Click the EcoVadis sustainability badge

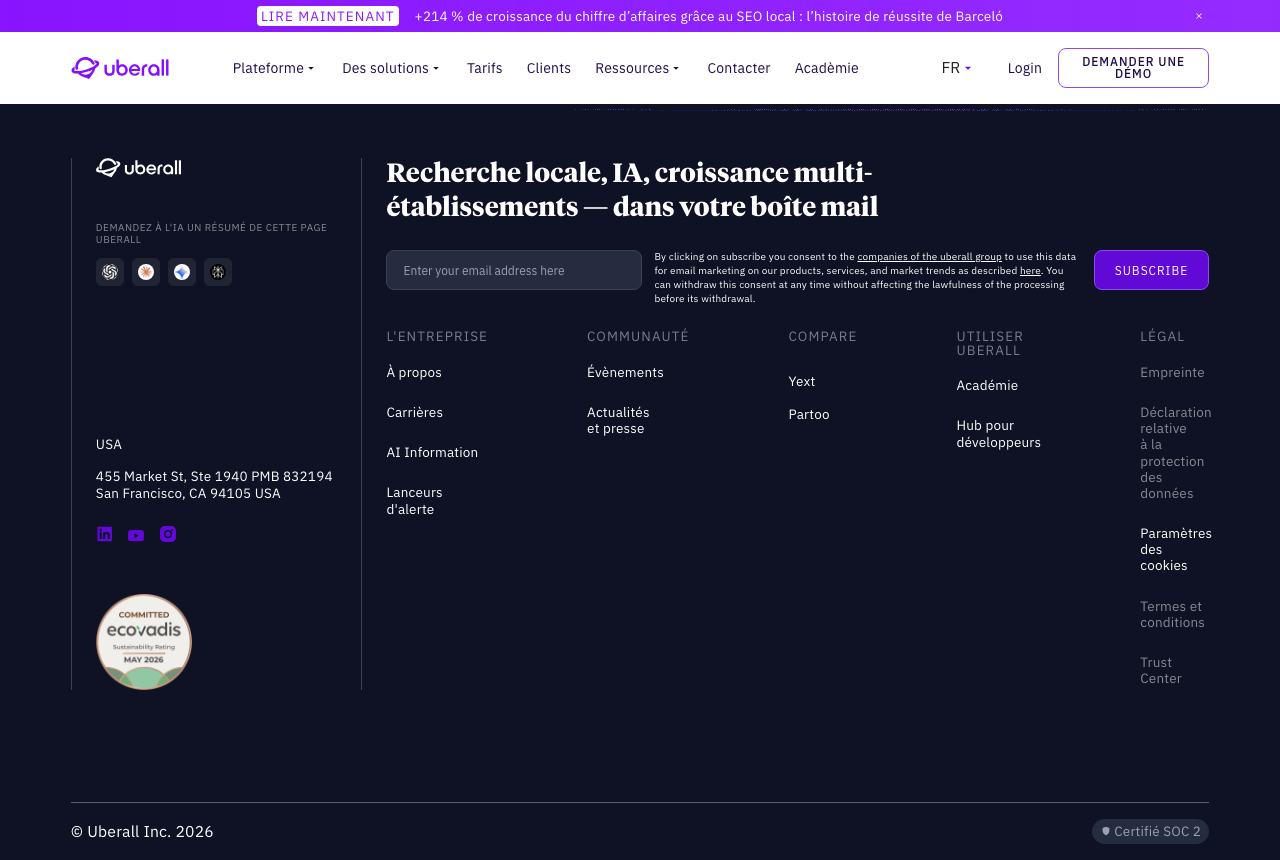pyautogui.click(x=144, y=642)
